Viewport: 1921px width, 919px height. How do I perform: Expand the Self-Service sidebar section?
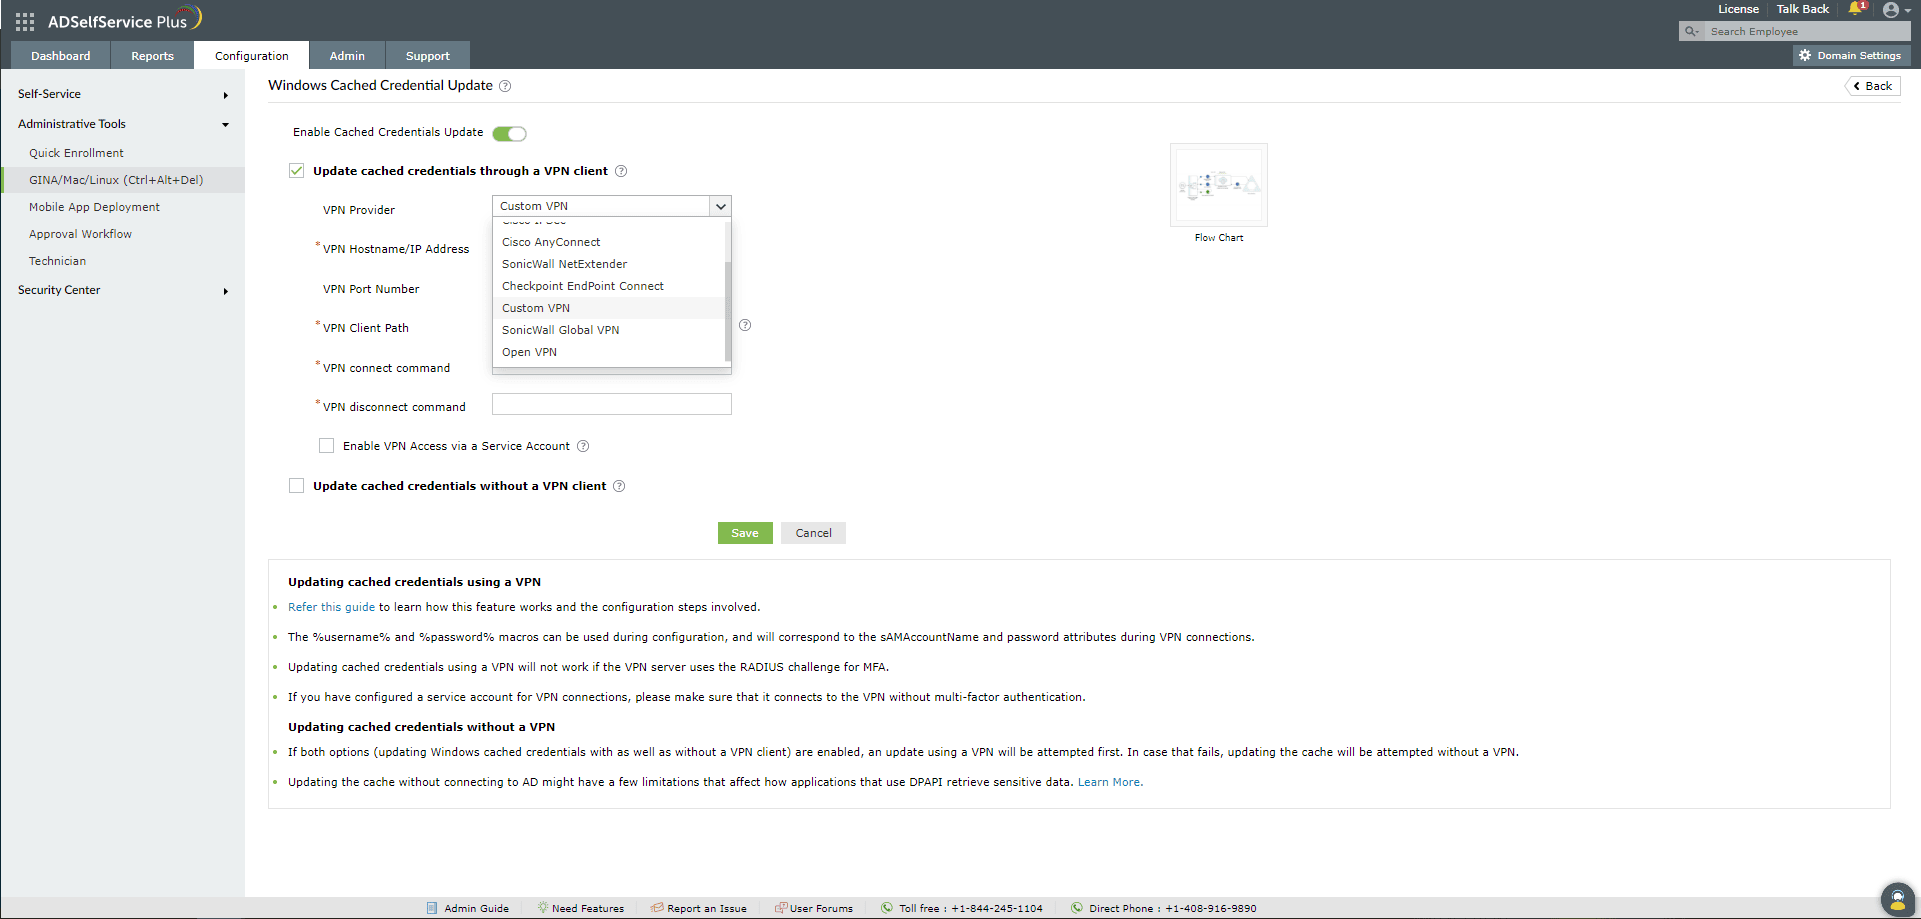[x=122, y=94]
